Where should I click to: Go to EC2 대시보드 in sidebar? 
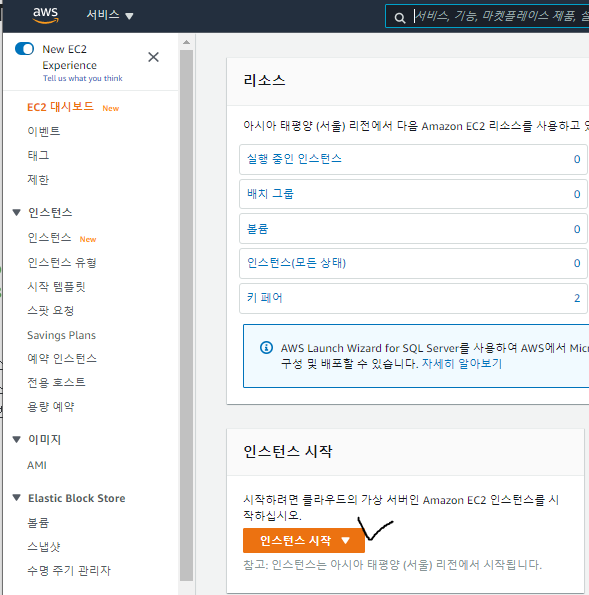(60, 107)
